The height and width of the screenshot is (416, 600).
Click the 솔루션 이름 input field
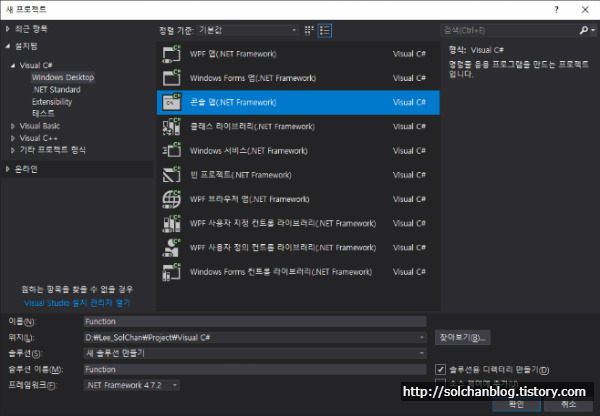(x=255, y=369)
